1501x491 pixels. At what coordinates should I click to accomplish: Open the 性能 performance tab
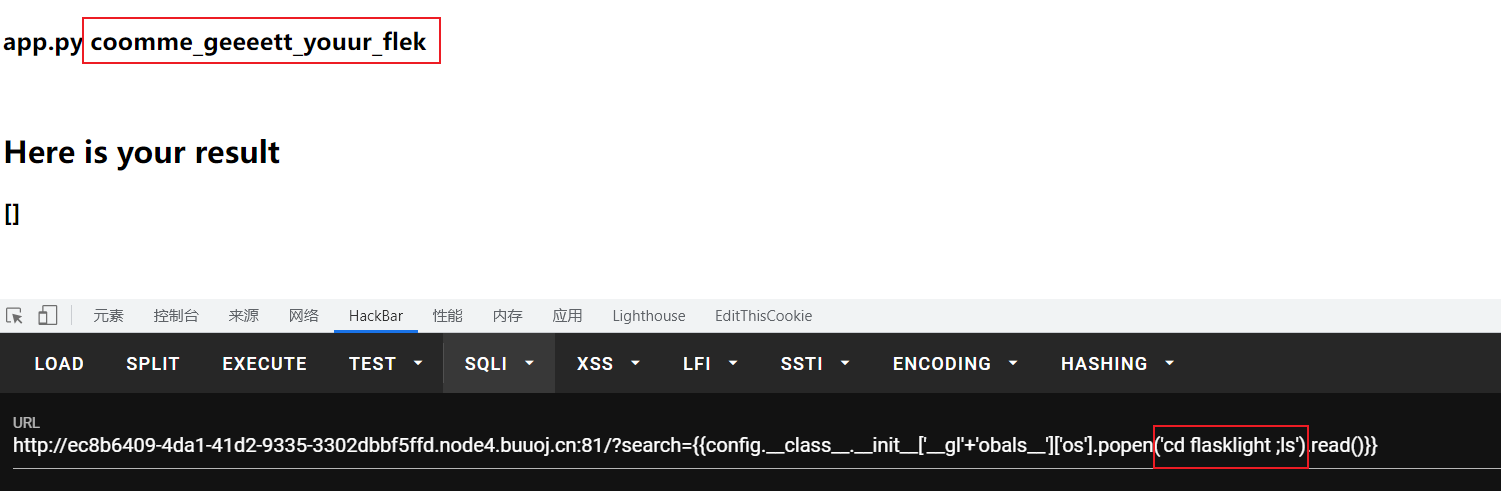tap(448, 316)
